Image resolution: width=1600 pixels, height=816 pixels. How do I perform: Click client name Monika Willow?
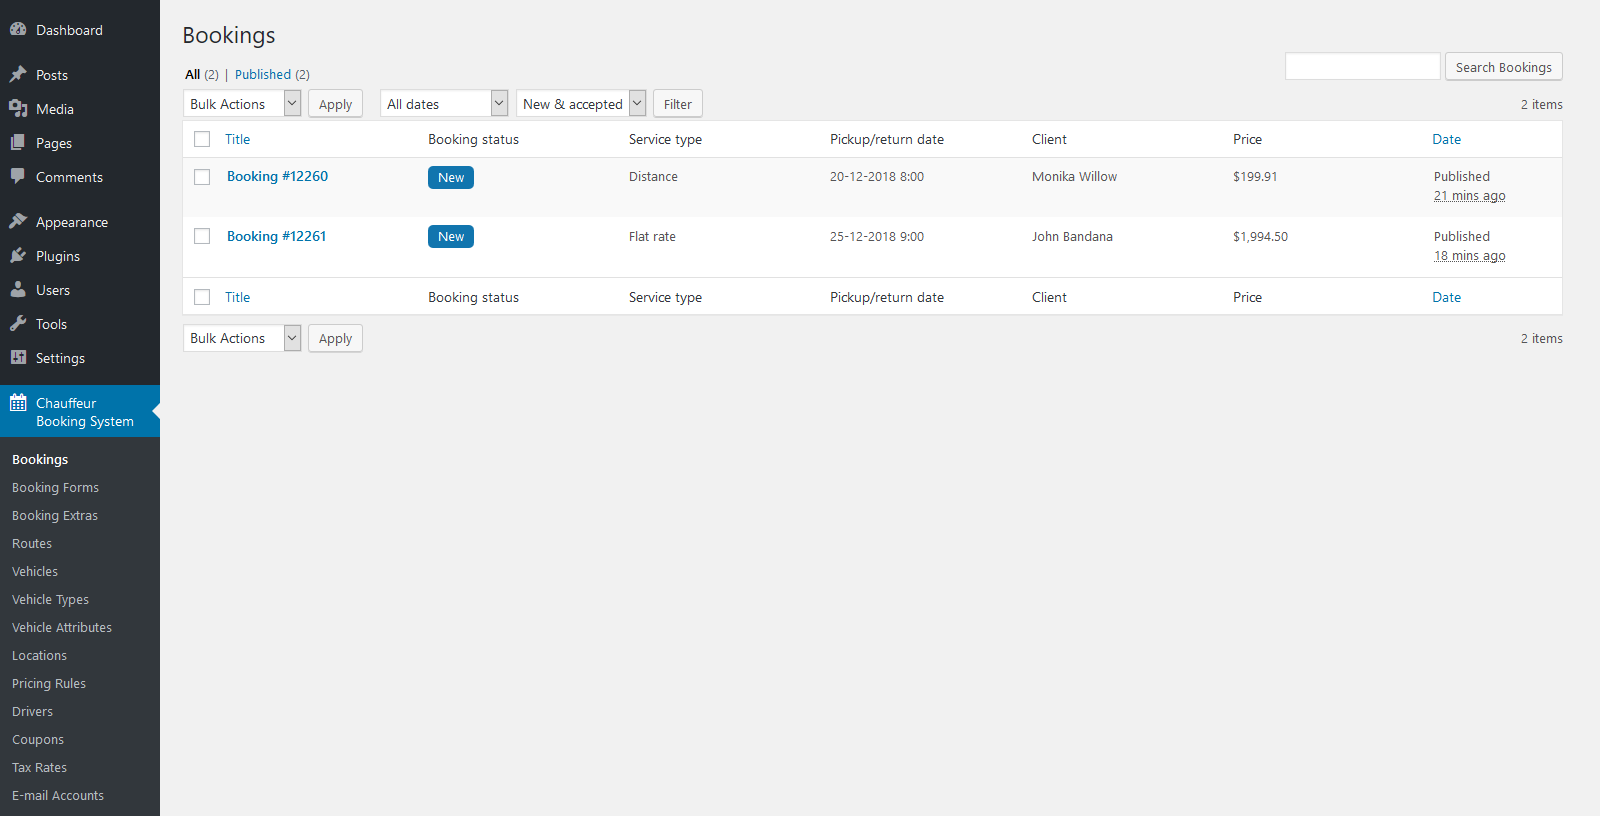1074,176
